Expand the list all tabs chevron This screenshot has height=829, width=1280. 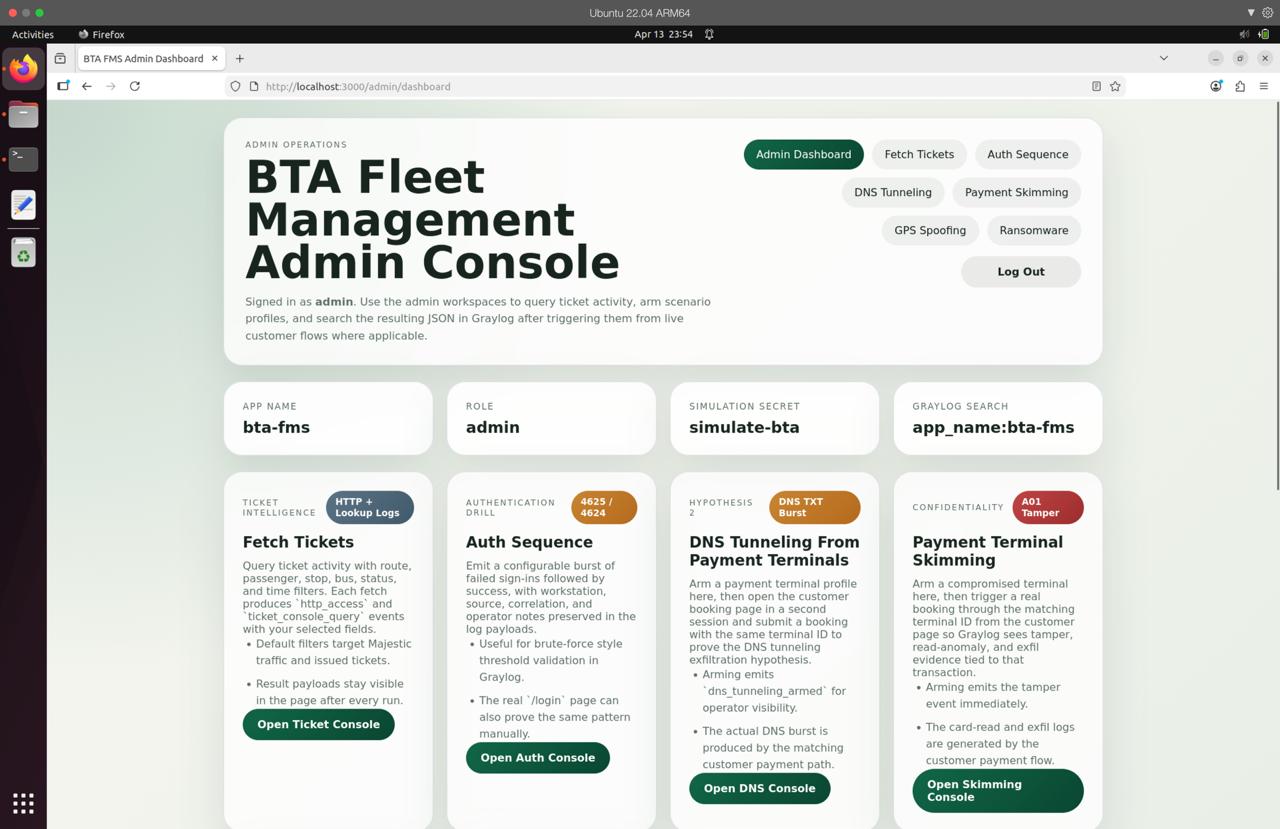pyautogui.click(x=1163, y=58)
